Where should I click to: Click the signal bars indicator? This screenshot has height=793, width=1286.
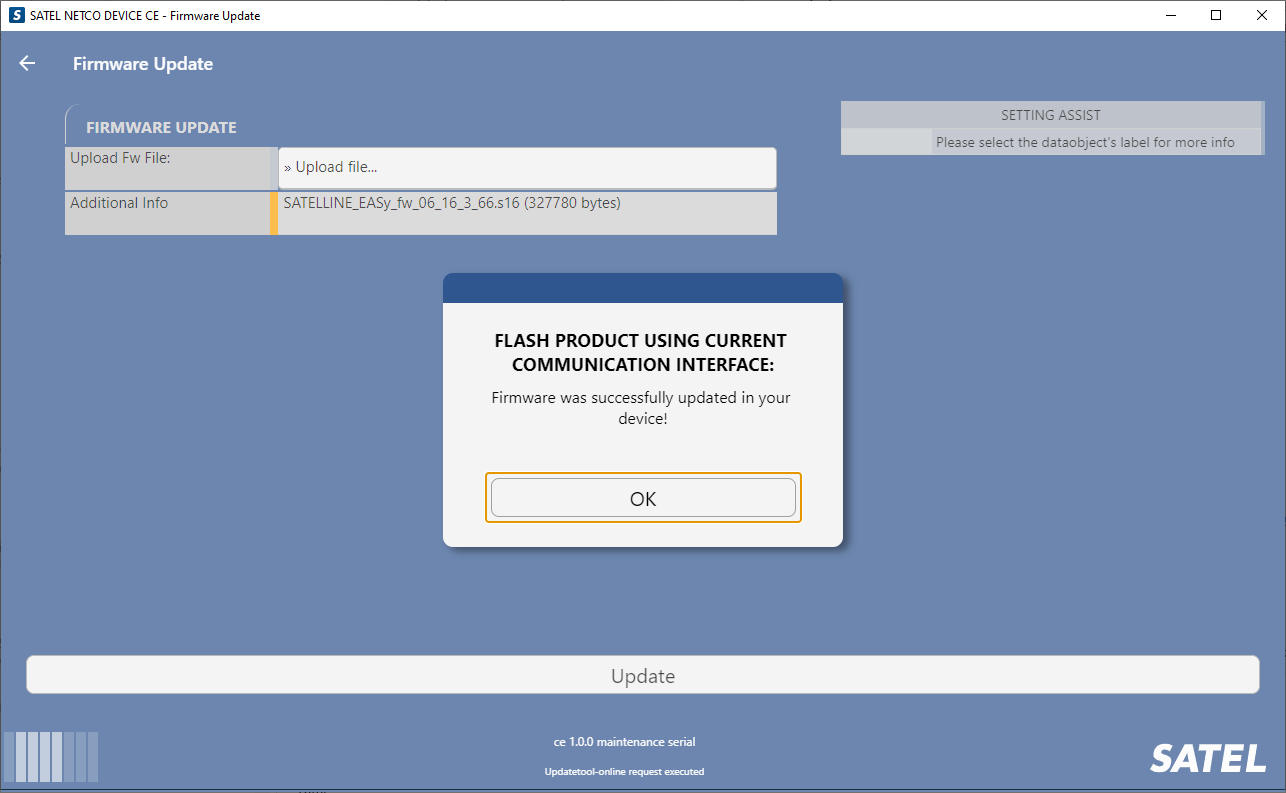[51, 756]
